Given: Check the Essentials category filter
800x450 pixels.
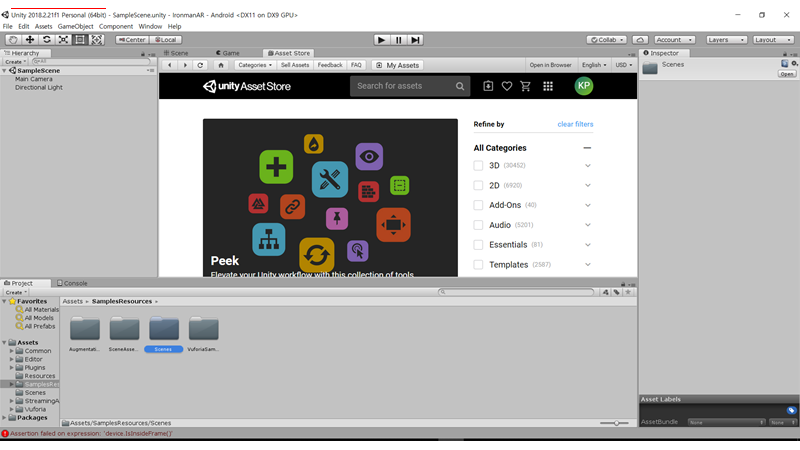Looking at the screenshot, I should tap(478, 245).
